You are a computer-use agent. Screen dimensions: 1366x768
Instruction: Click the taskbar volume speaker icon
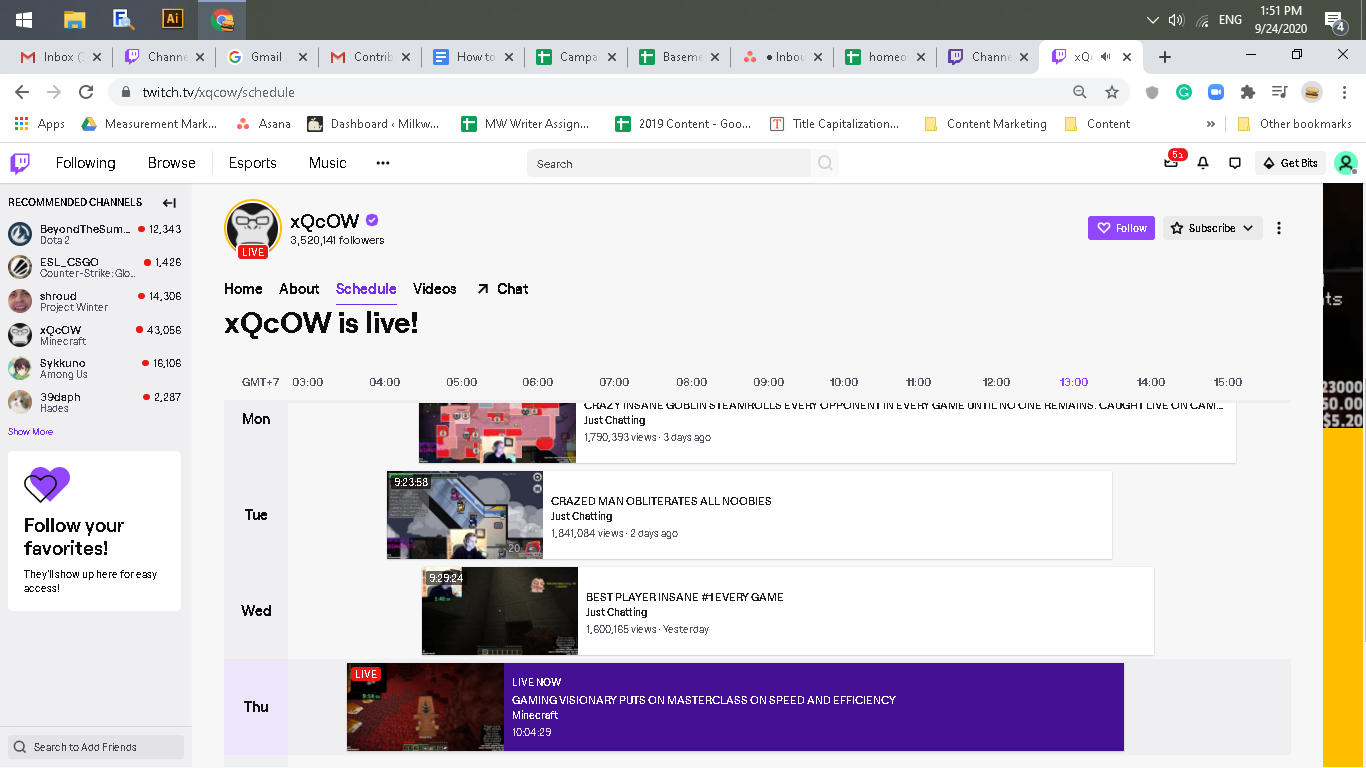[x=1176, y=19]
